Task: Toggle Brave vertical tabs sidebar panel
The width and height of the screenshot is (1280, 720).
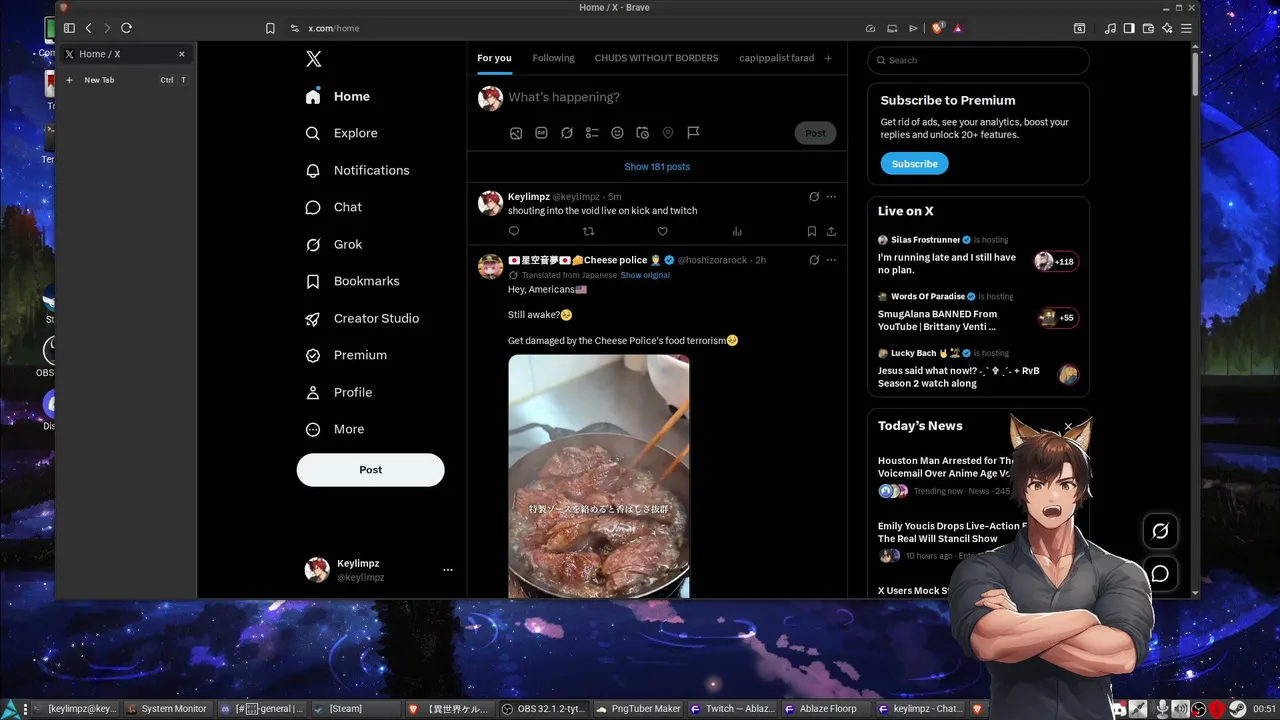Action: [69, 28]
